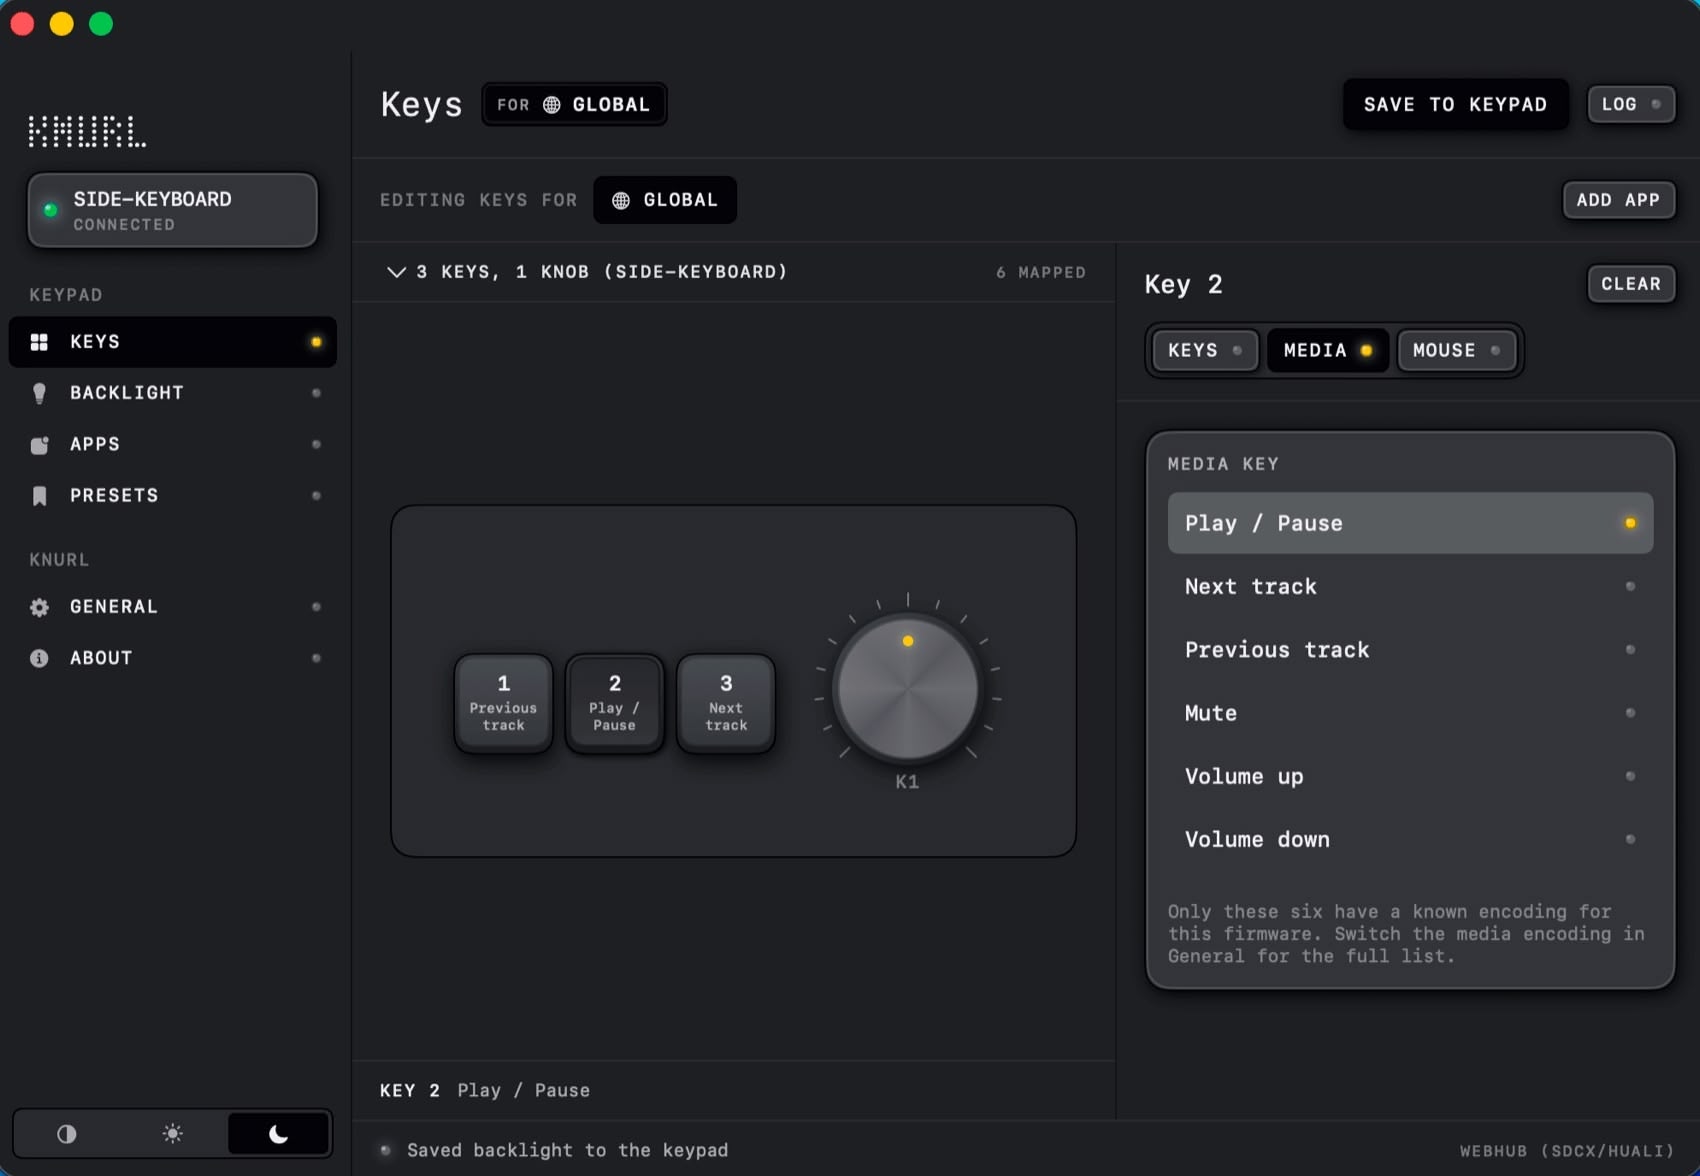Click the yellow minimize window button
This screenshot has height=1176, width=1700.
pos(62,23)
